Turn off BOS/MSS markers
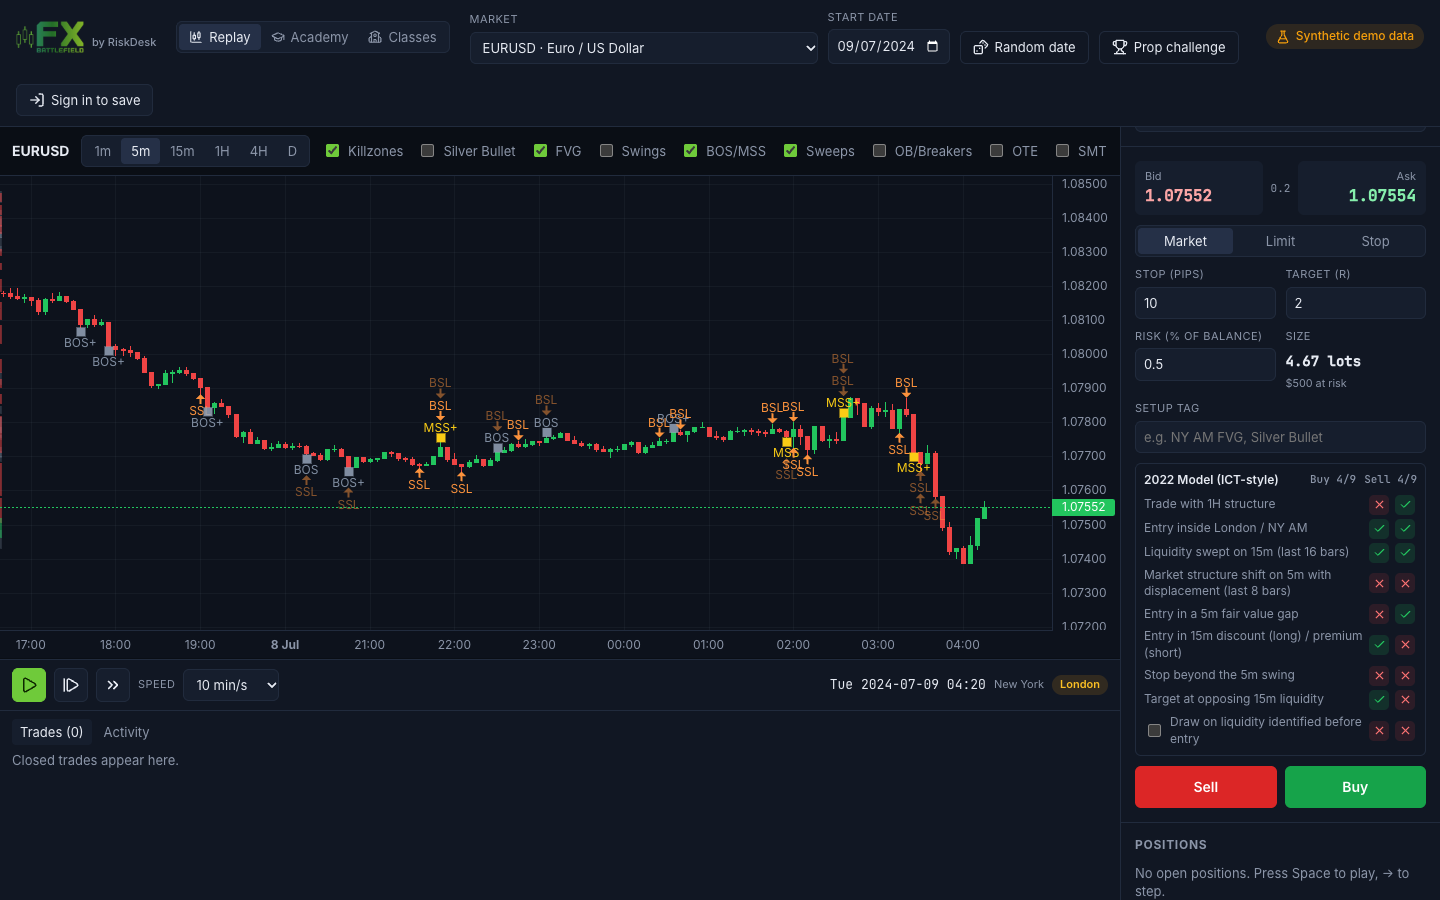Screen dimensions: 1440x900 (691, 151)
